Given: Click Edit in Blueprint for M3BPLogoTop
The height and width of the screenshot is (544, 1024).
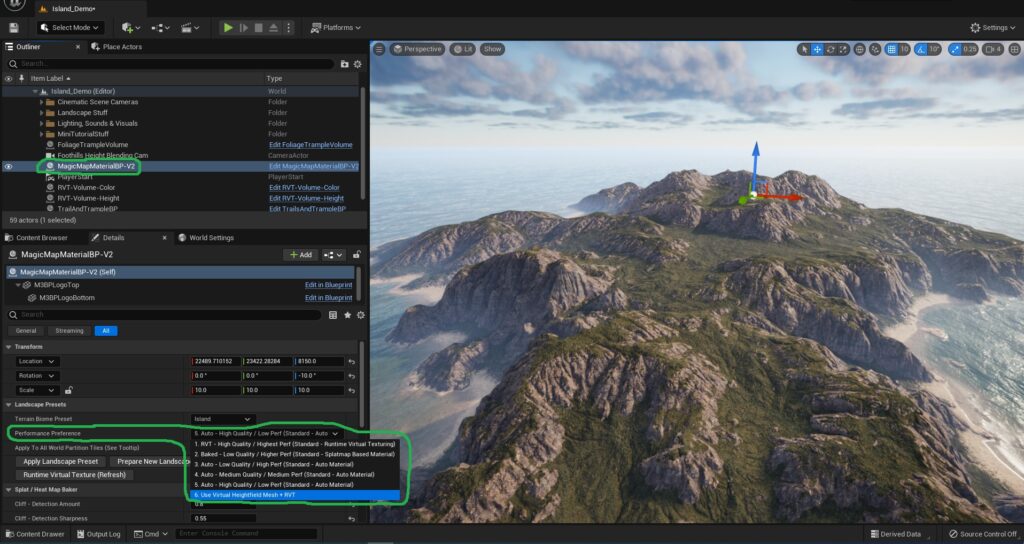Looking at the screenshot, I should tap(328, 285).
